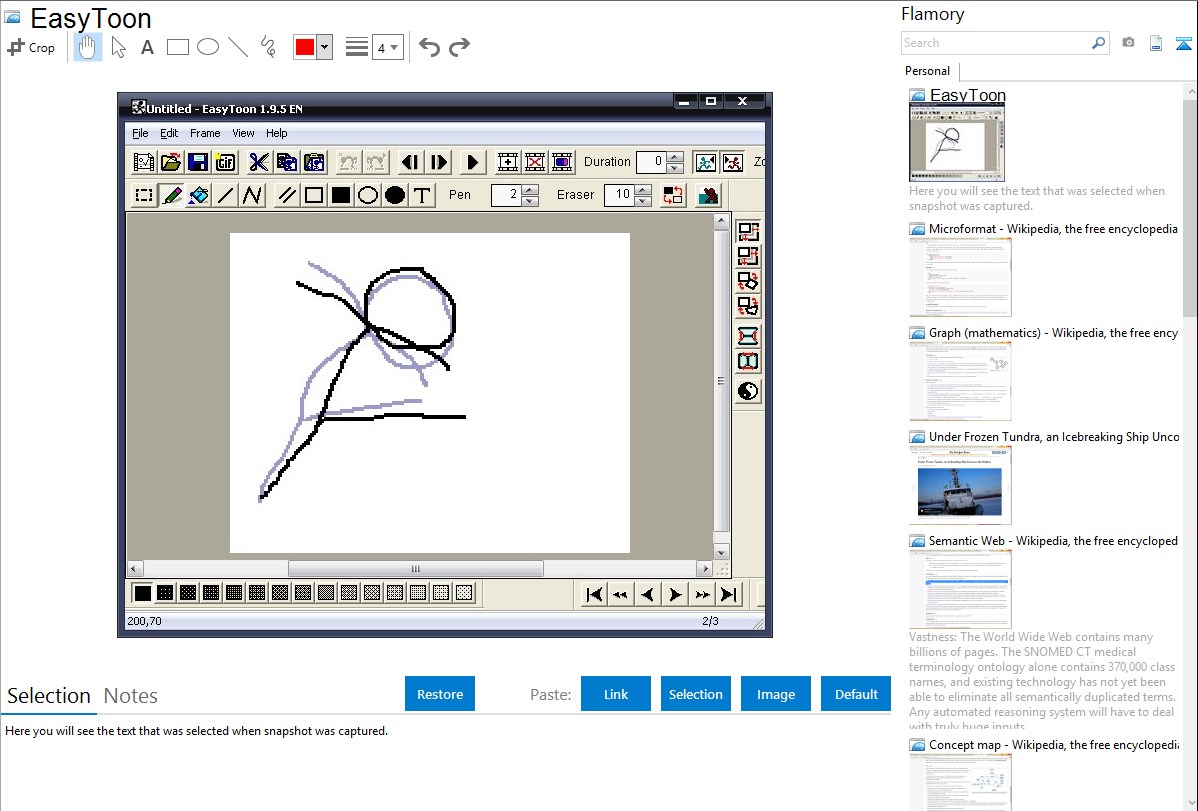Open the View menu in EasyToon
This screenshot has height=811, width=1198.
tap(243, 133)
